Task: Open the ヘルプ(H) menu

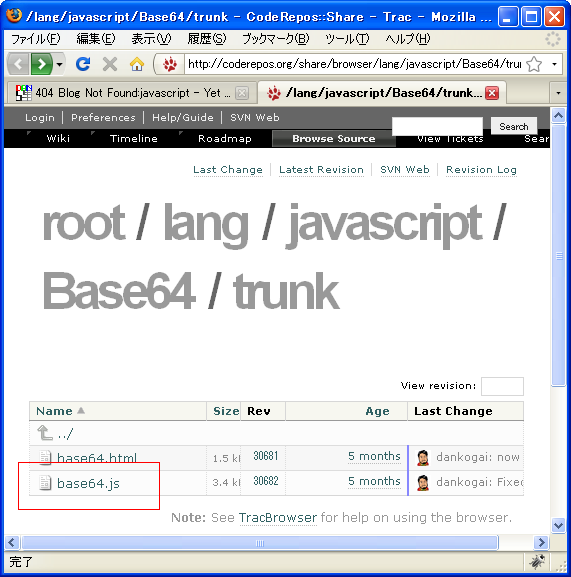Action: tap(408, 39)
